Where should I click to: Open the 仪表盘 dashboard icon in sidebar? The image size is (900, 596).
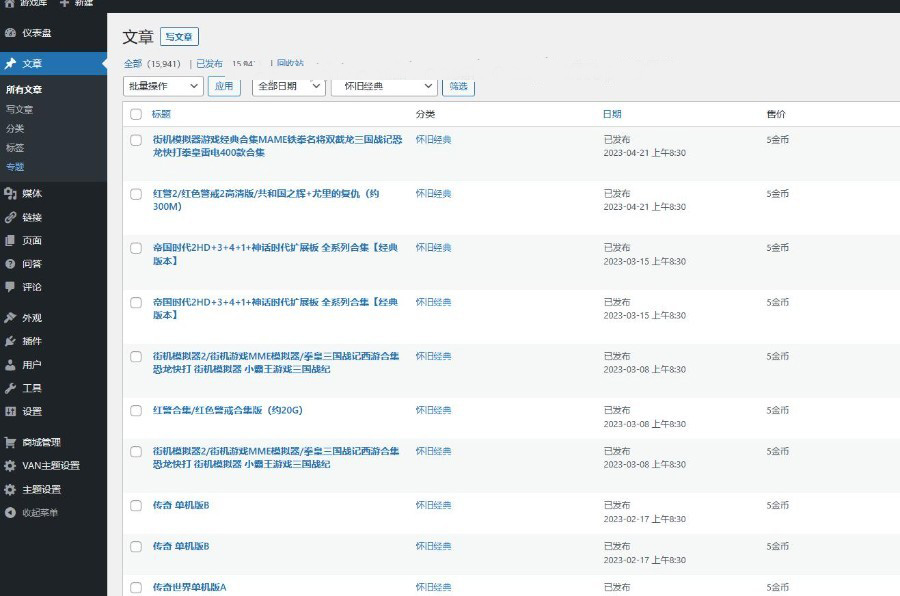pyautogui.click(x=11, y=33)
